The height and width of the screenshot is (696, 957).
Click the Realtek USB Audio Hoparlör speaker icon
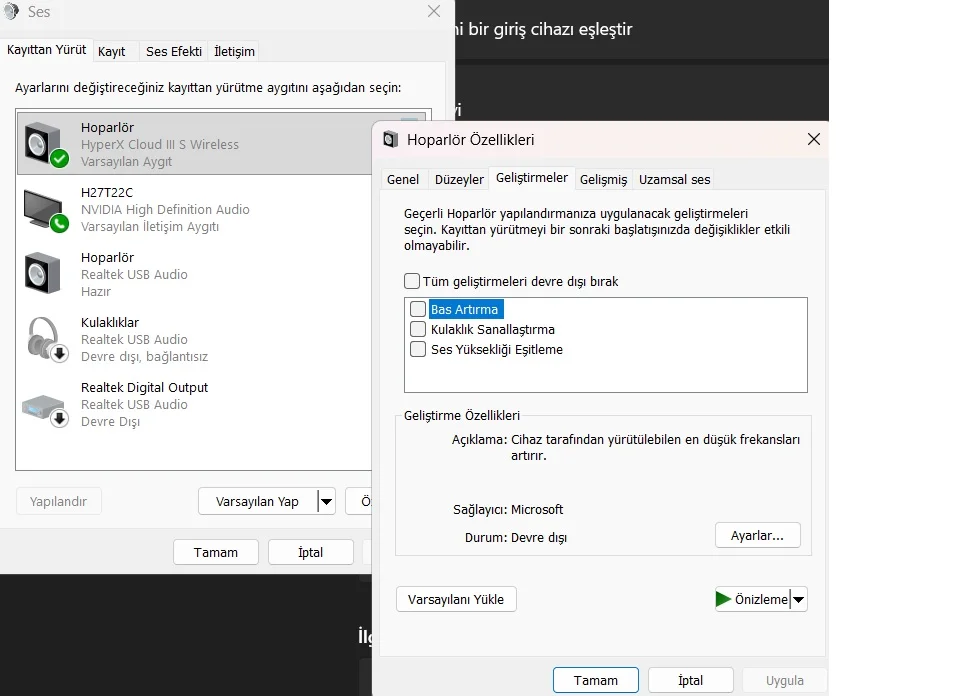coord(42,274)
